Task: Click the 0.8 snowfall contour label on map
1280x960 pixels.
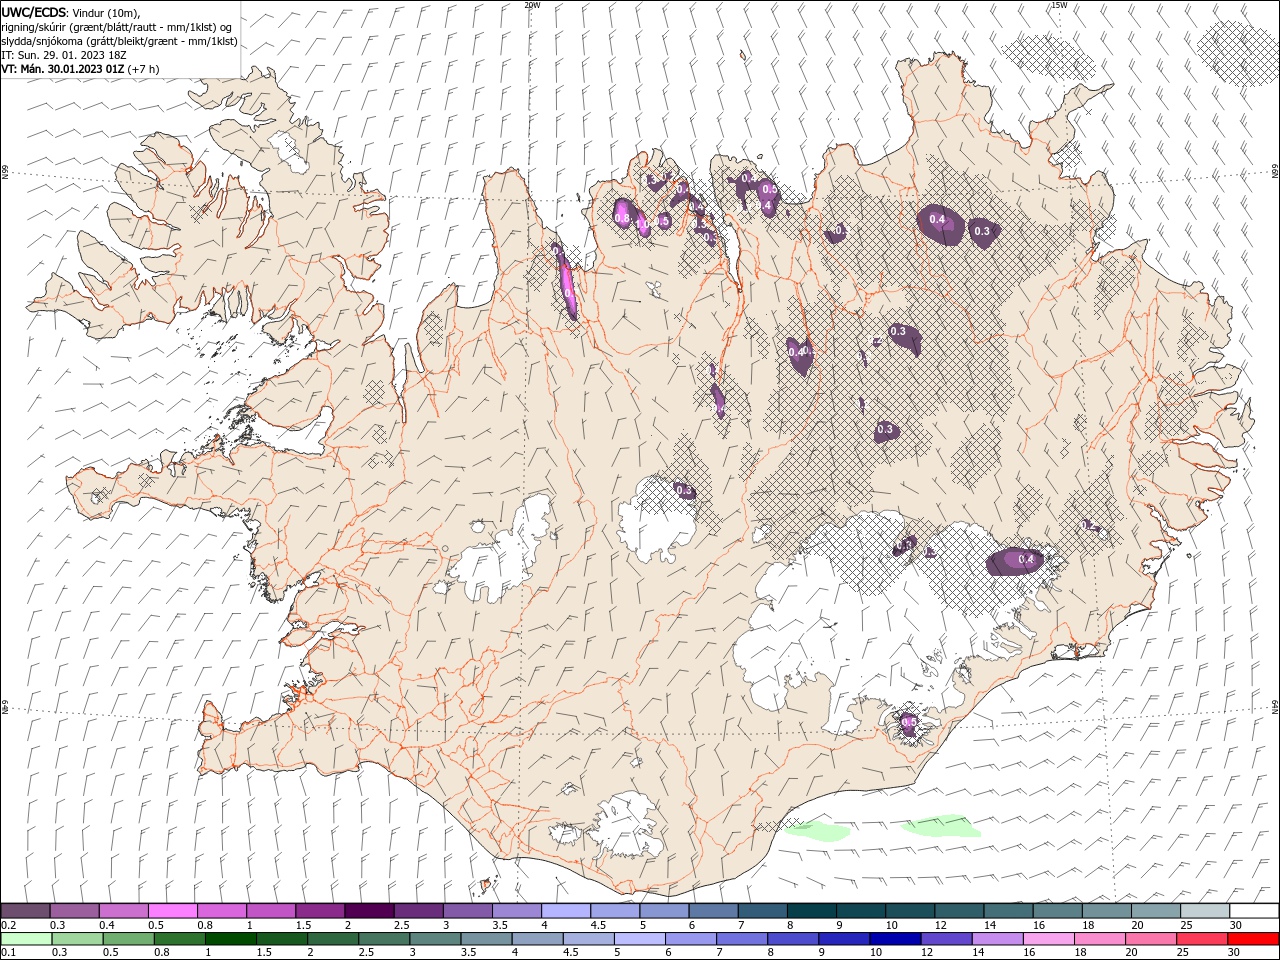Action: [x=622, y=218]
